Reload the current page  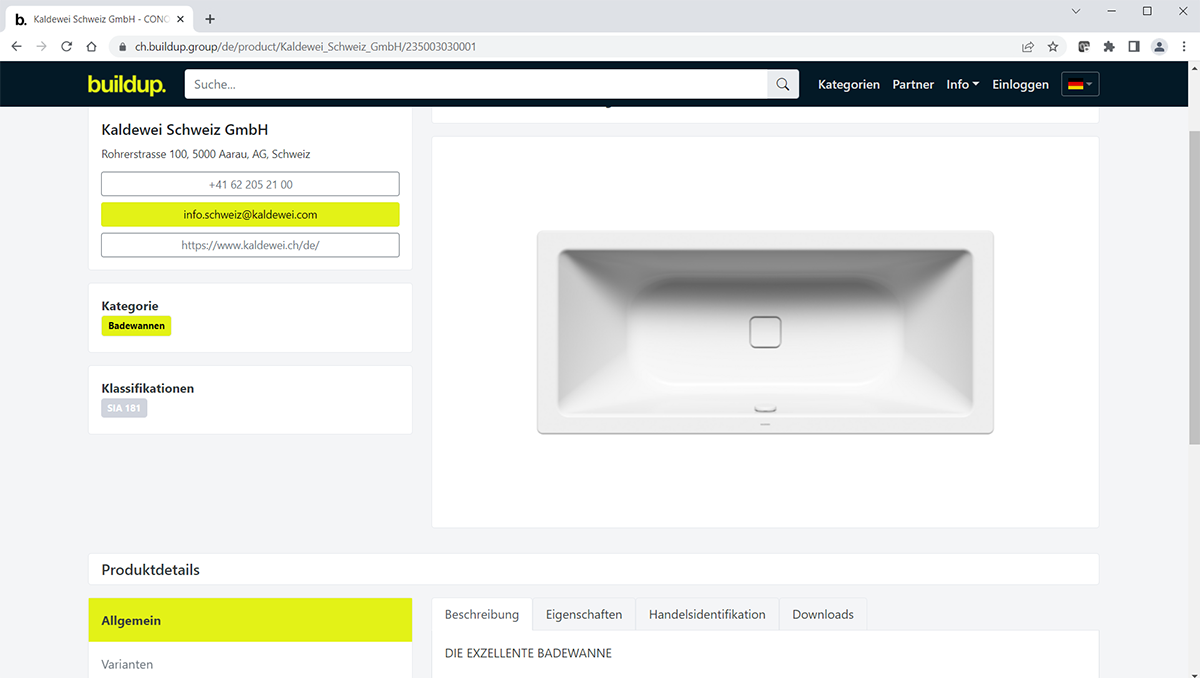(67, 47)
